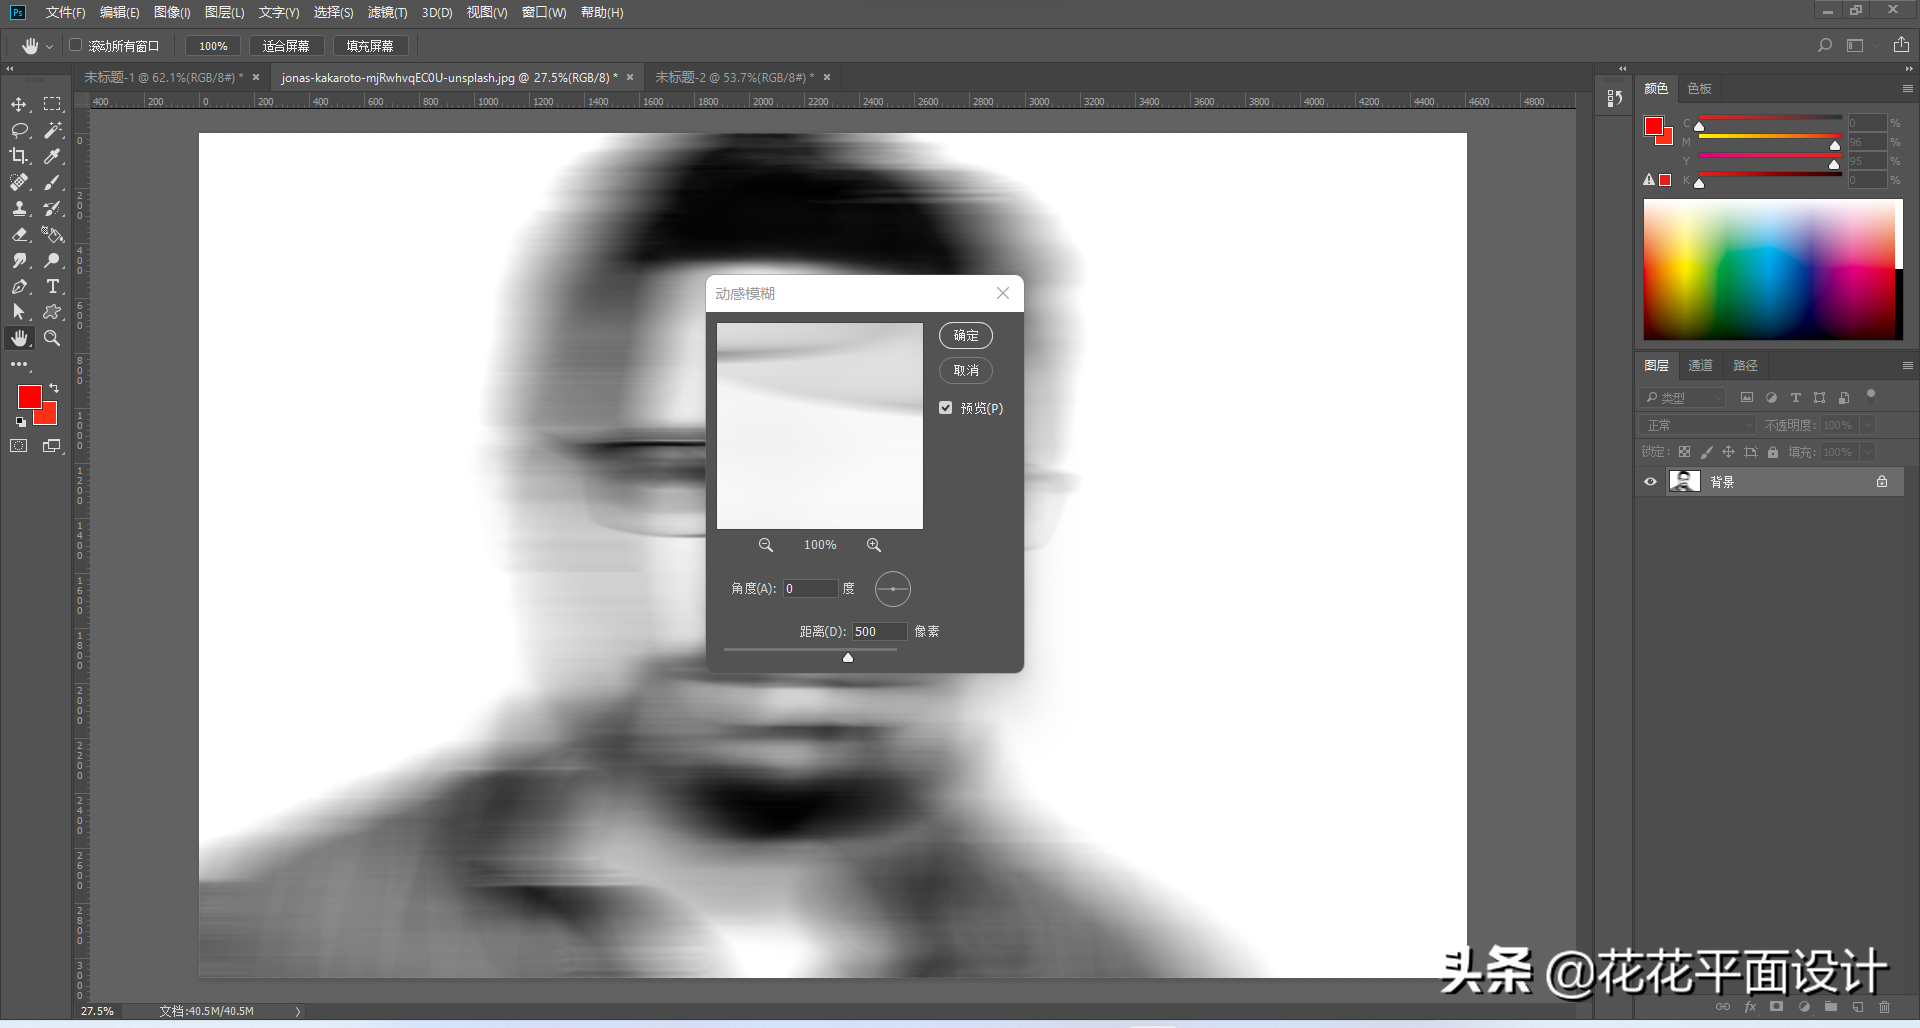
Task: Select the Magic Wand tool
Action: [x=52, y=130]
